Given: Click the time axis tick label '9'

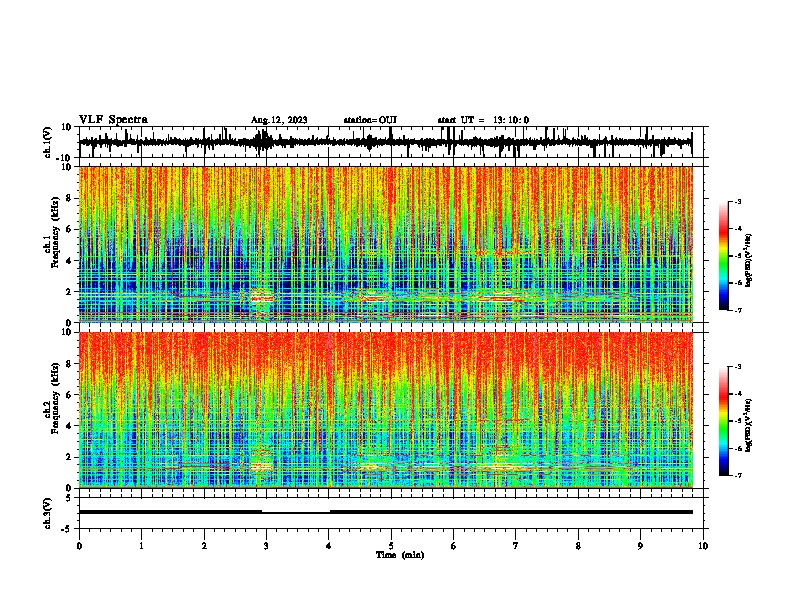Looking at the screenshot, I should (640, 546).
